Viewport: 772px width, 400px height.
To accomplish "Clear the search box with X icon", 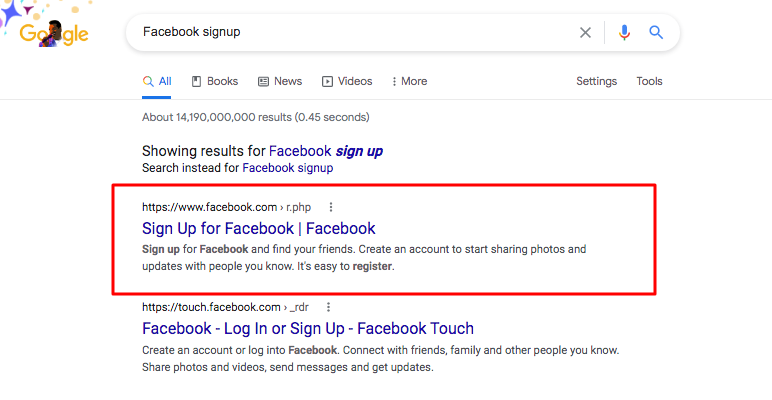I will tap(585, 33).
